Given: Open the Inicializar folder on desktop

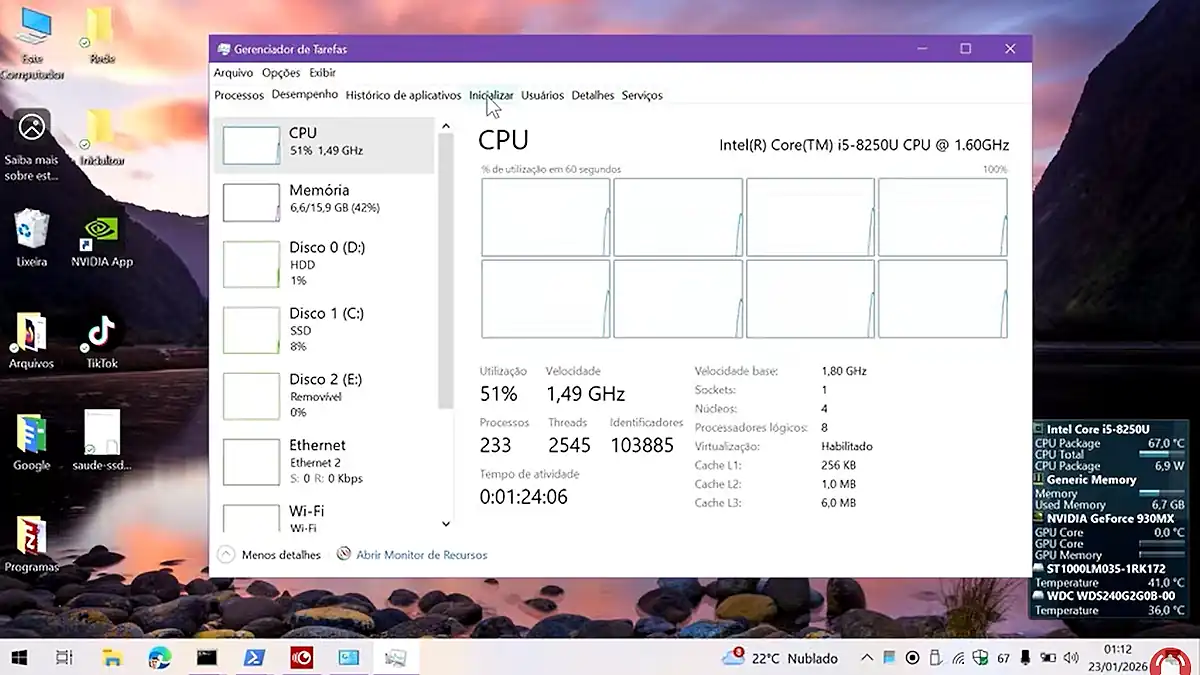Looking at the screenshot, I should click(x=101, y=138).
